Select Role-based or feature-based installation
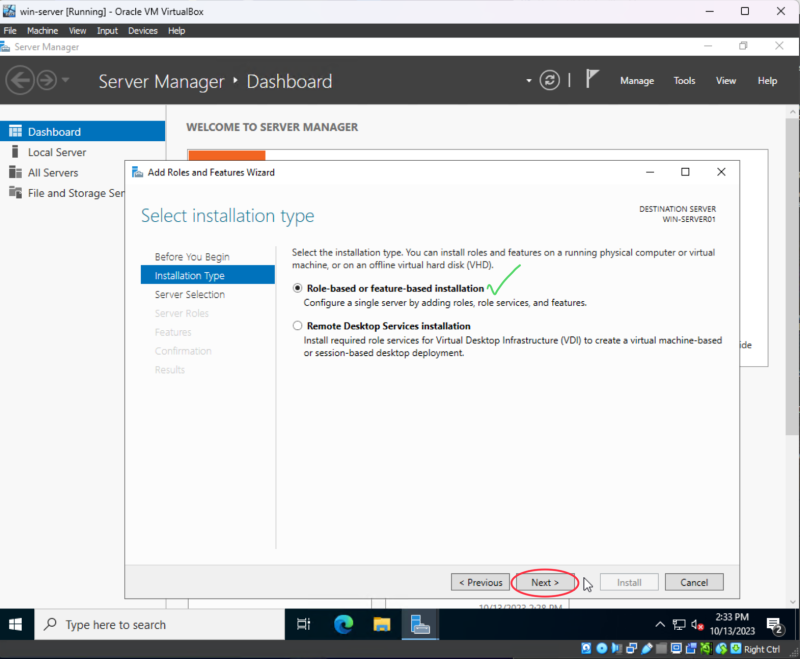 [297, 288]
